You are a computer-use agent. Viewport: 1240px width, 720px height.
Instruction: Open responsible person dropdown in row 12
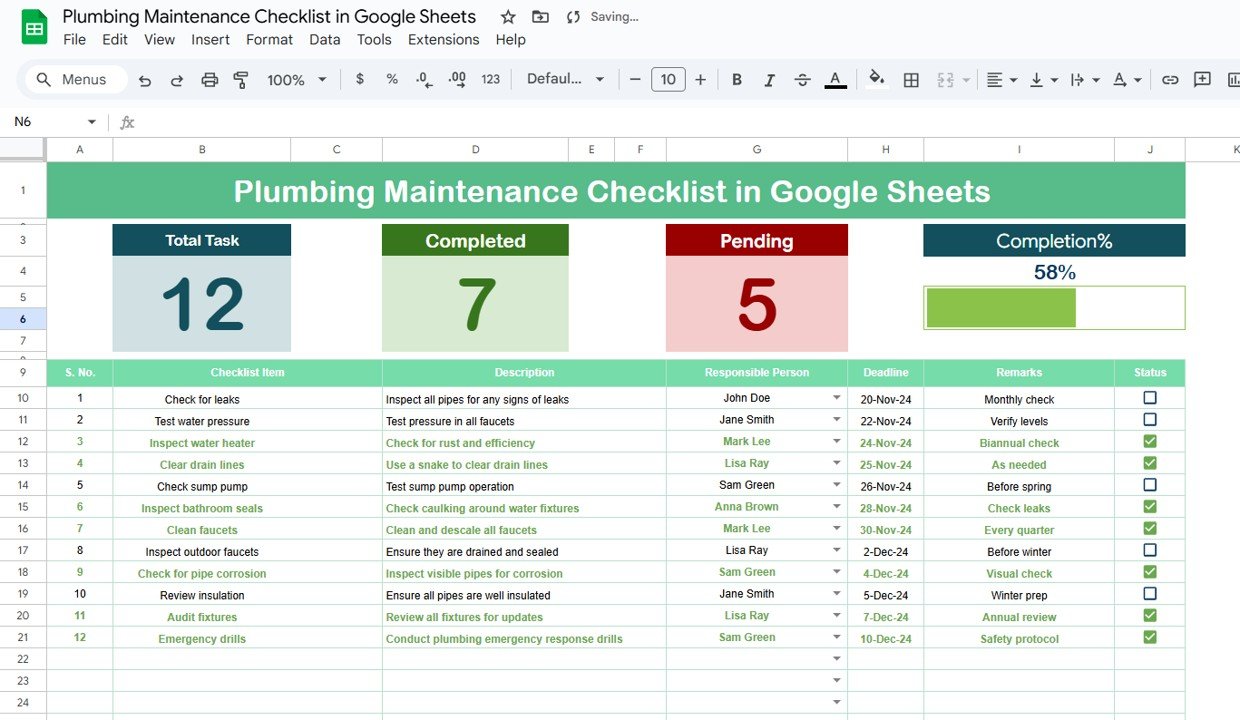(x=837, y=442)
